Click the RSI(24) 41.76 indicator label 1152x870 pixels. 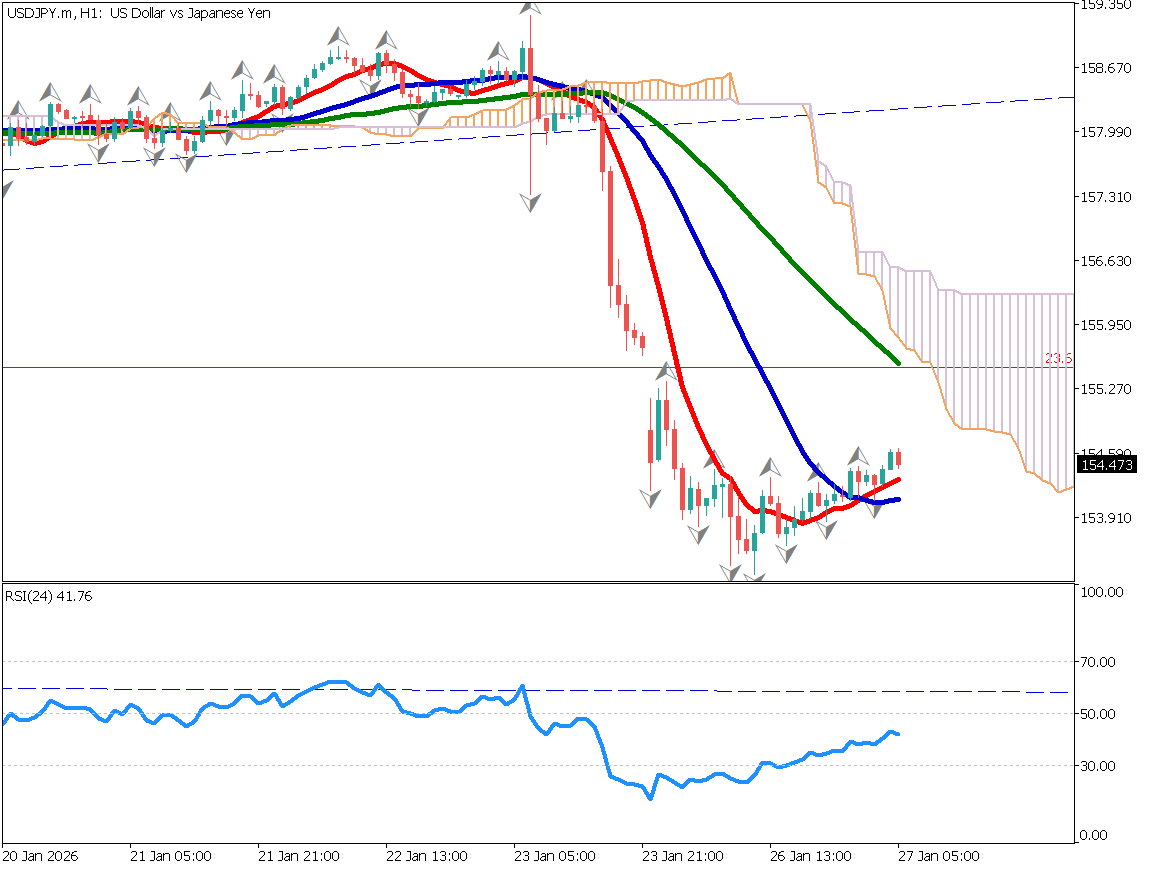49,597
